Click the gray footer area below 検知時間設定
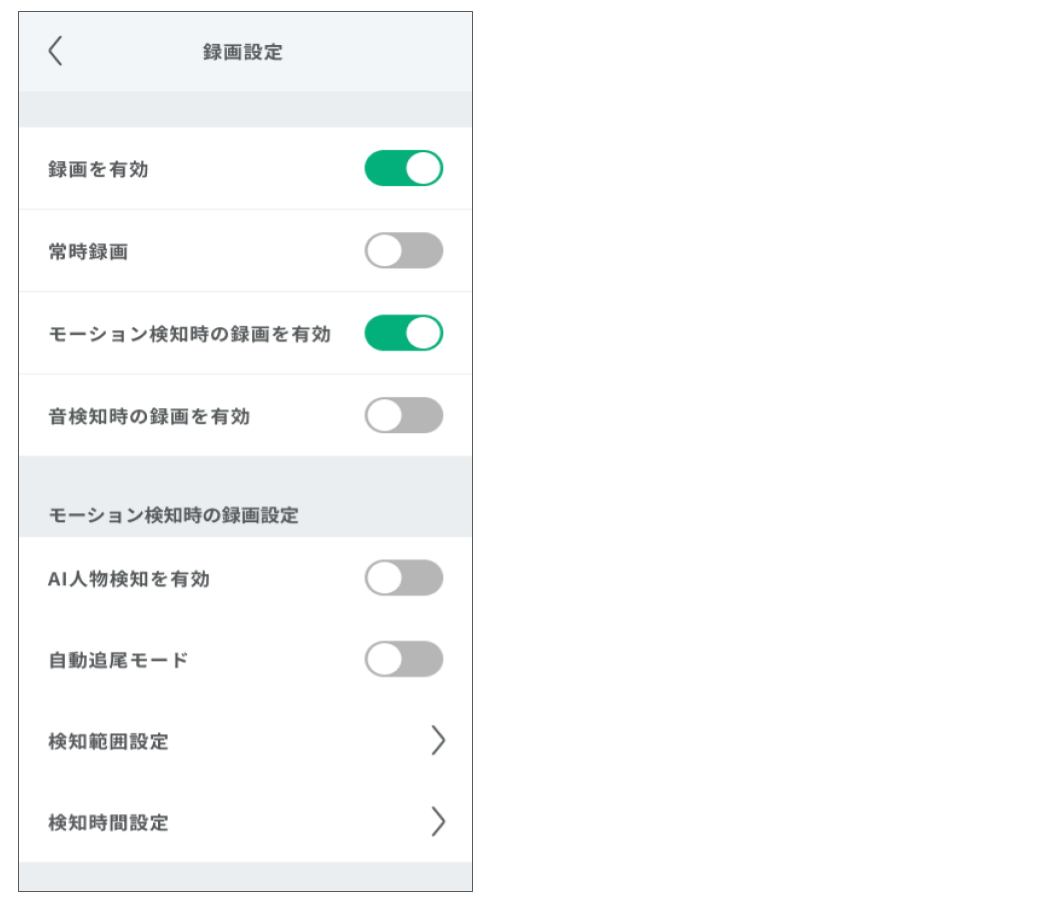 [245, 876]
